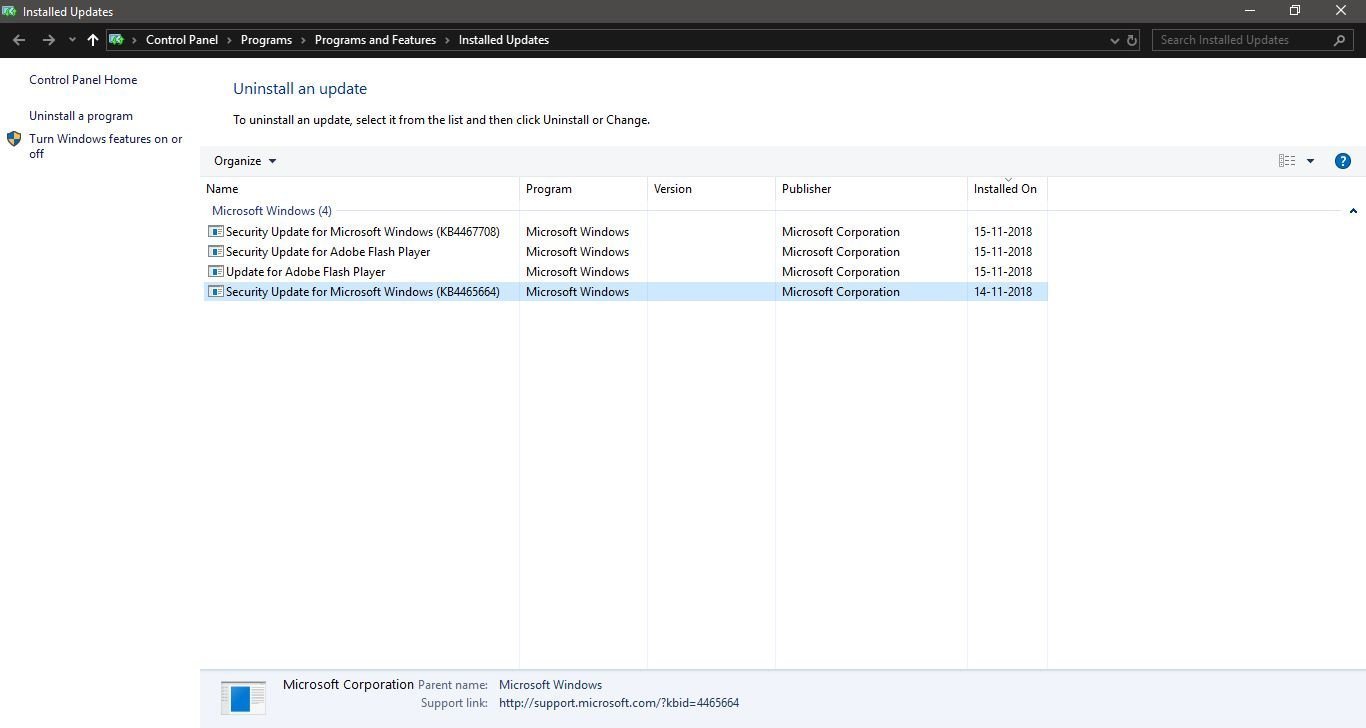Sort list by Installed On column
This screenshot has width=1366, height=728.
point(1008,189)
